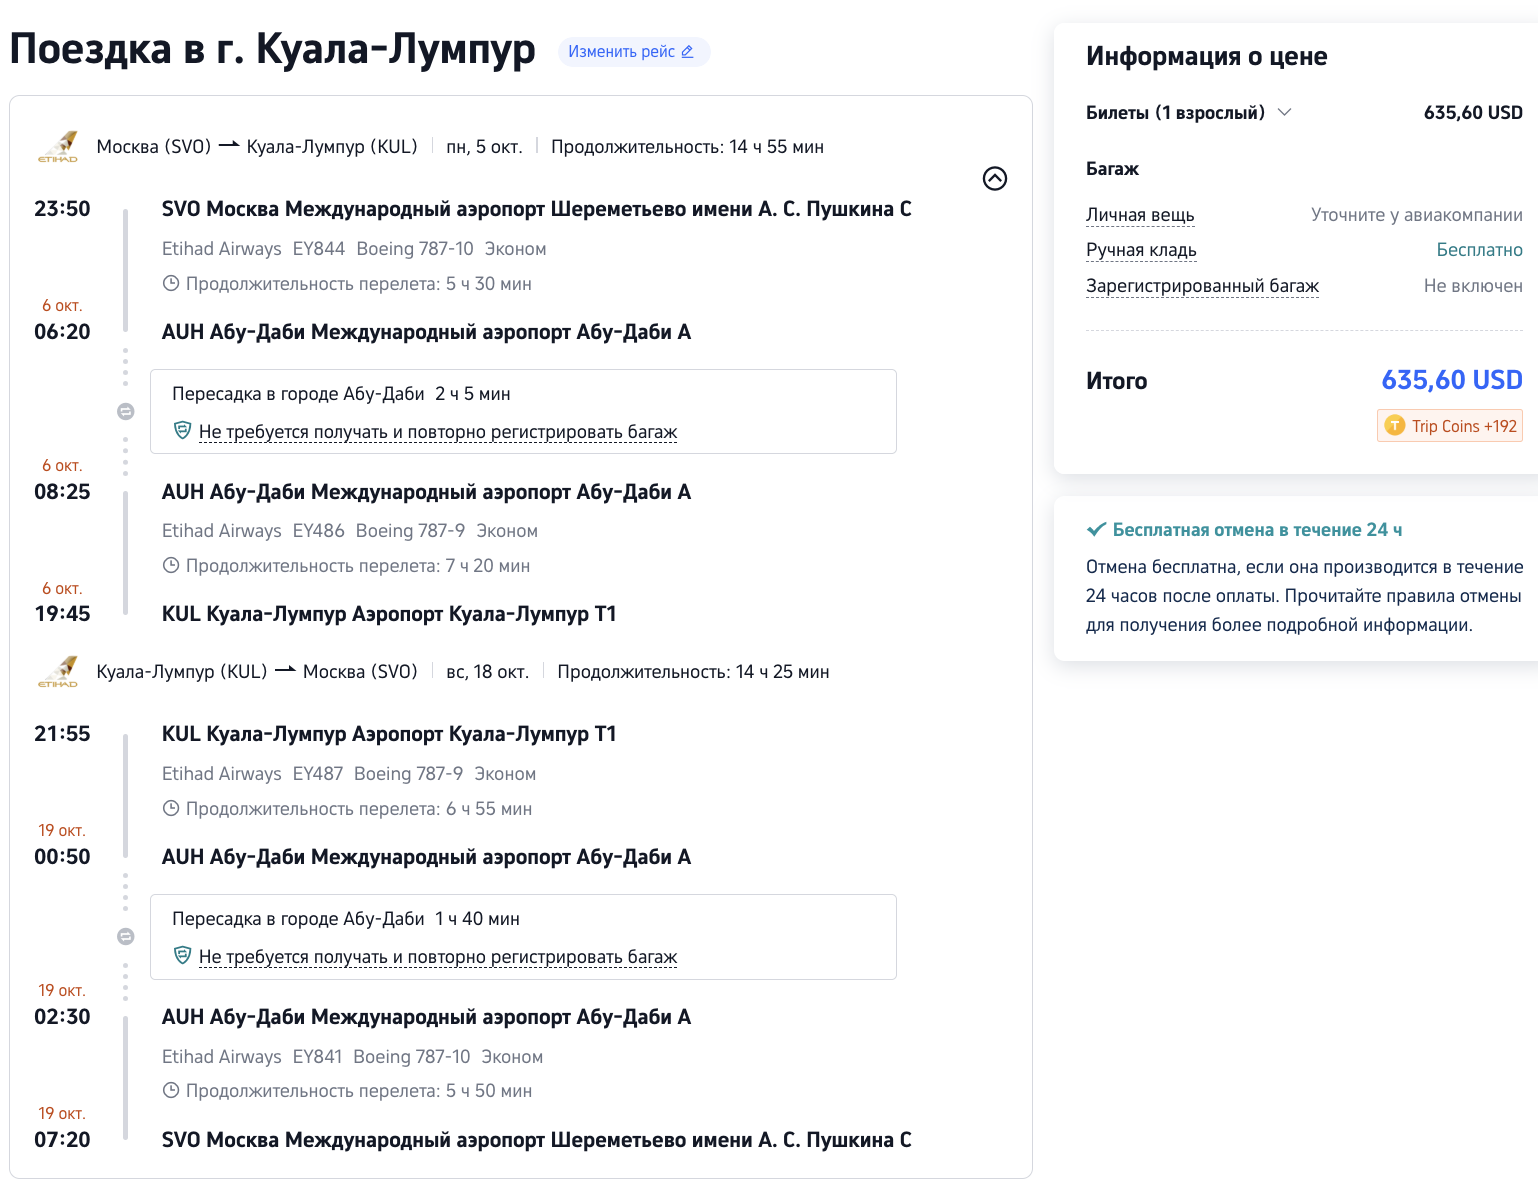Click the Etihad logo on the Kuala Lumpur–Moscow segment
1538x1184 pixels.
coord(58,672)
